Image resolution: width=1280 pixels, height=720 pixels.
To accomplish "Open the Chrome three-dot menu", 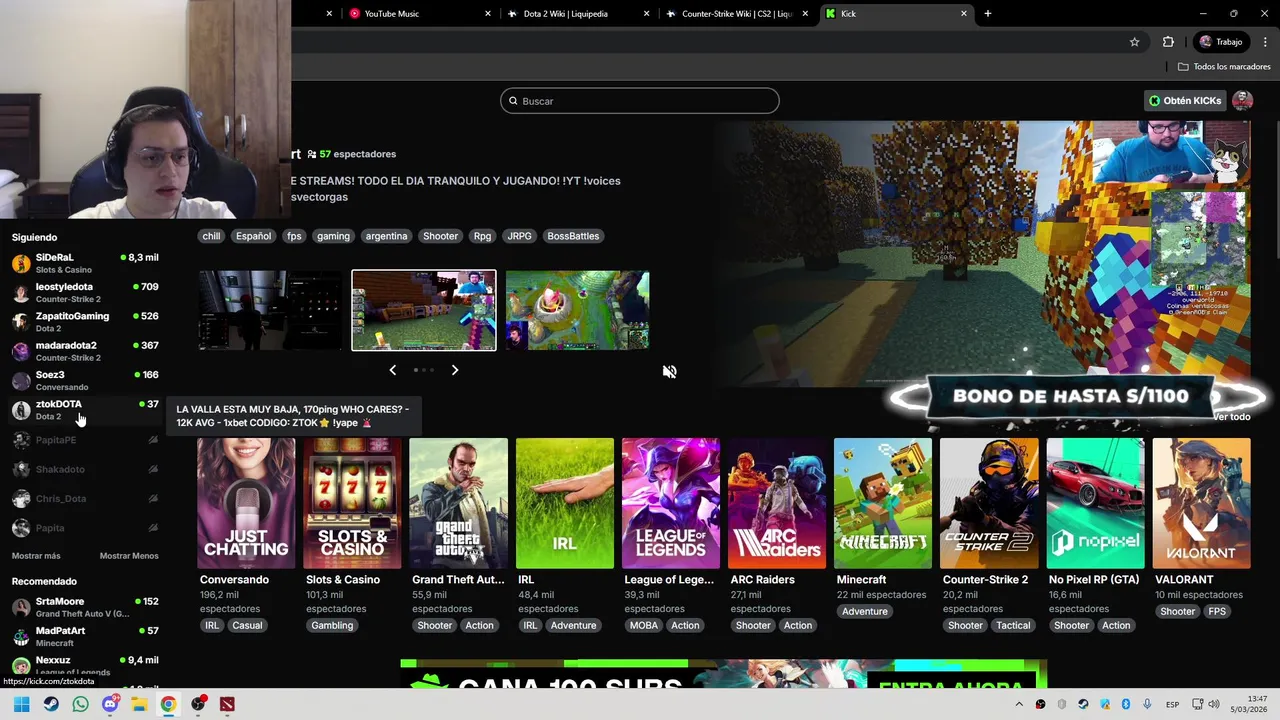I will pos(1265,42).
